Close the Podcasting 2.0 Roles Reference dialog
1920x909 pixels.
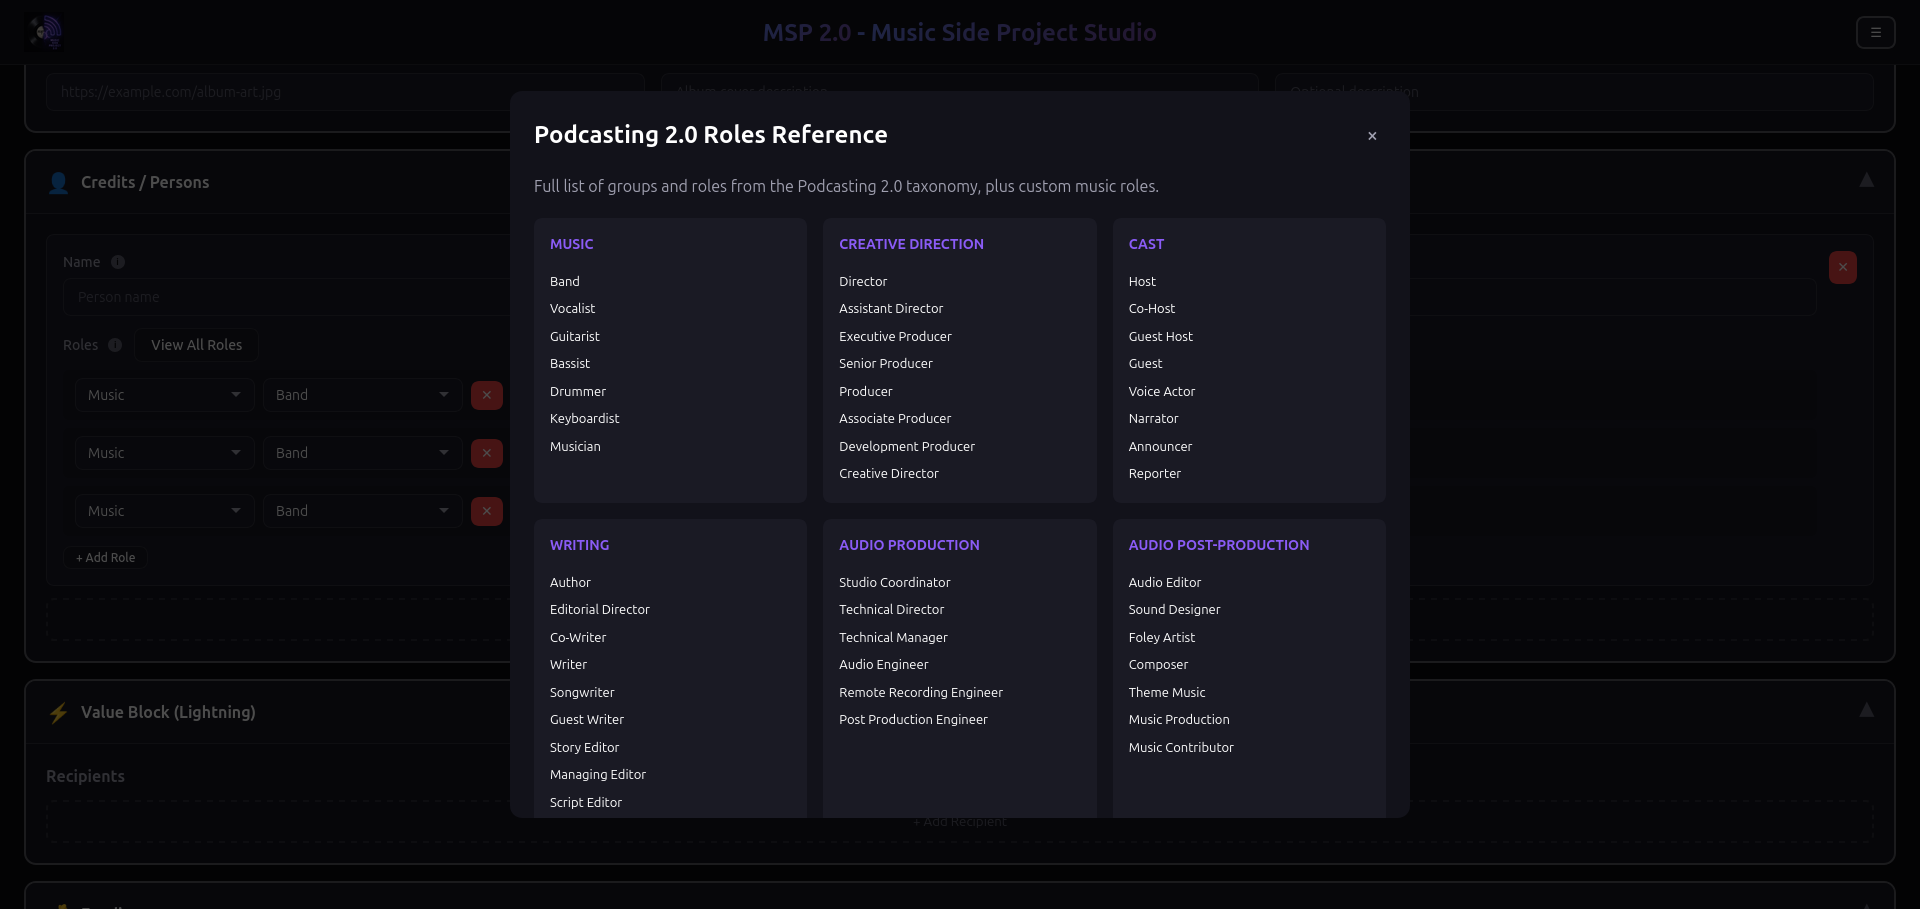point(1372,136)
